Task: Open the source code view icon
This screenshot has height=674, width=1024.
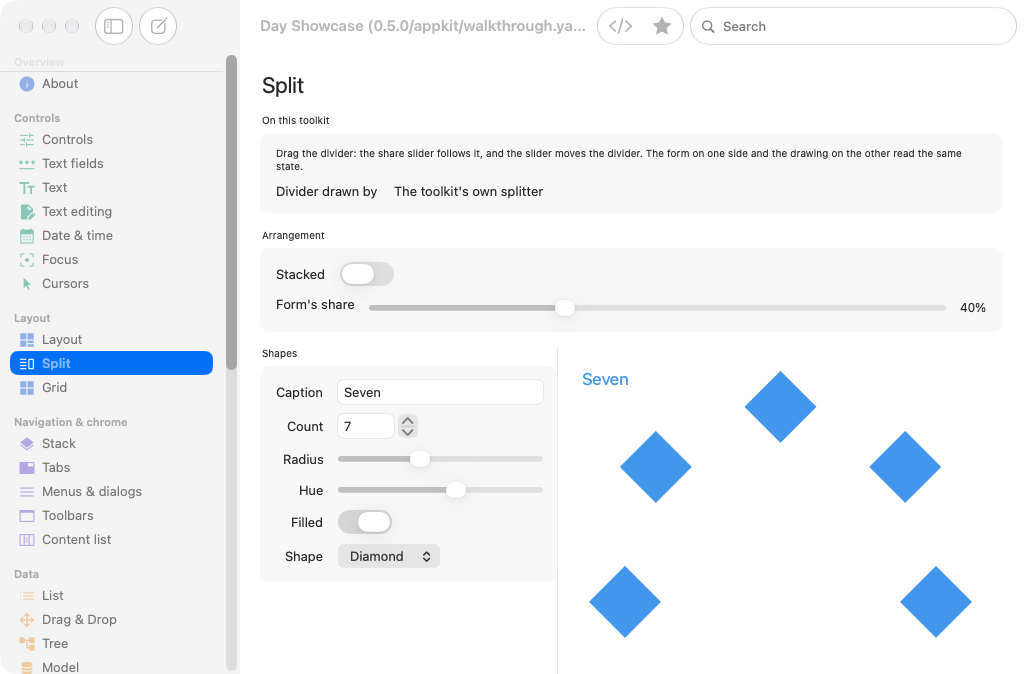Action: coord(620,26)
